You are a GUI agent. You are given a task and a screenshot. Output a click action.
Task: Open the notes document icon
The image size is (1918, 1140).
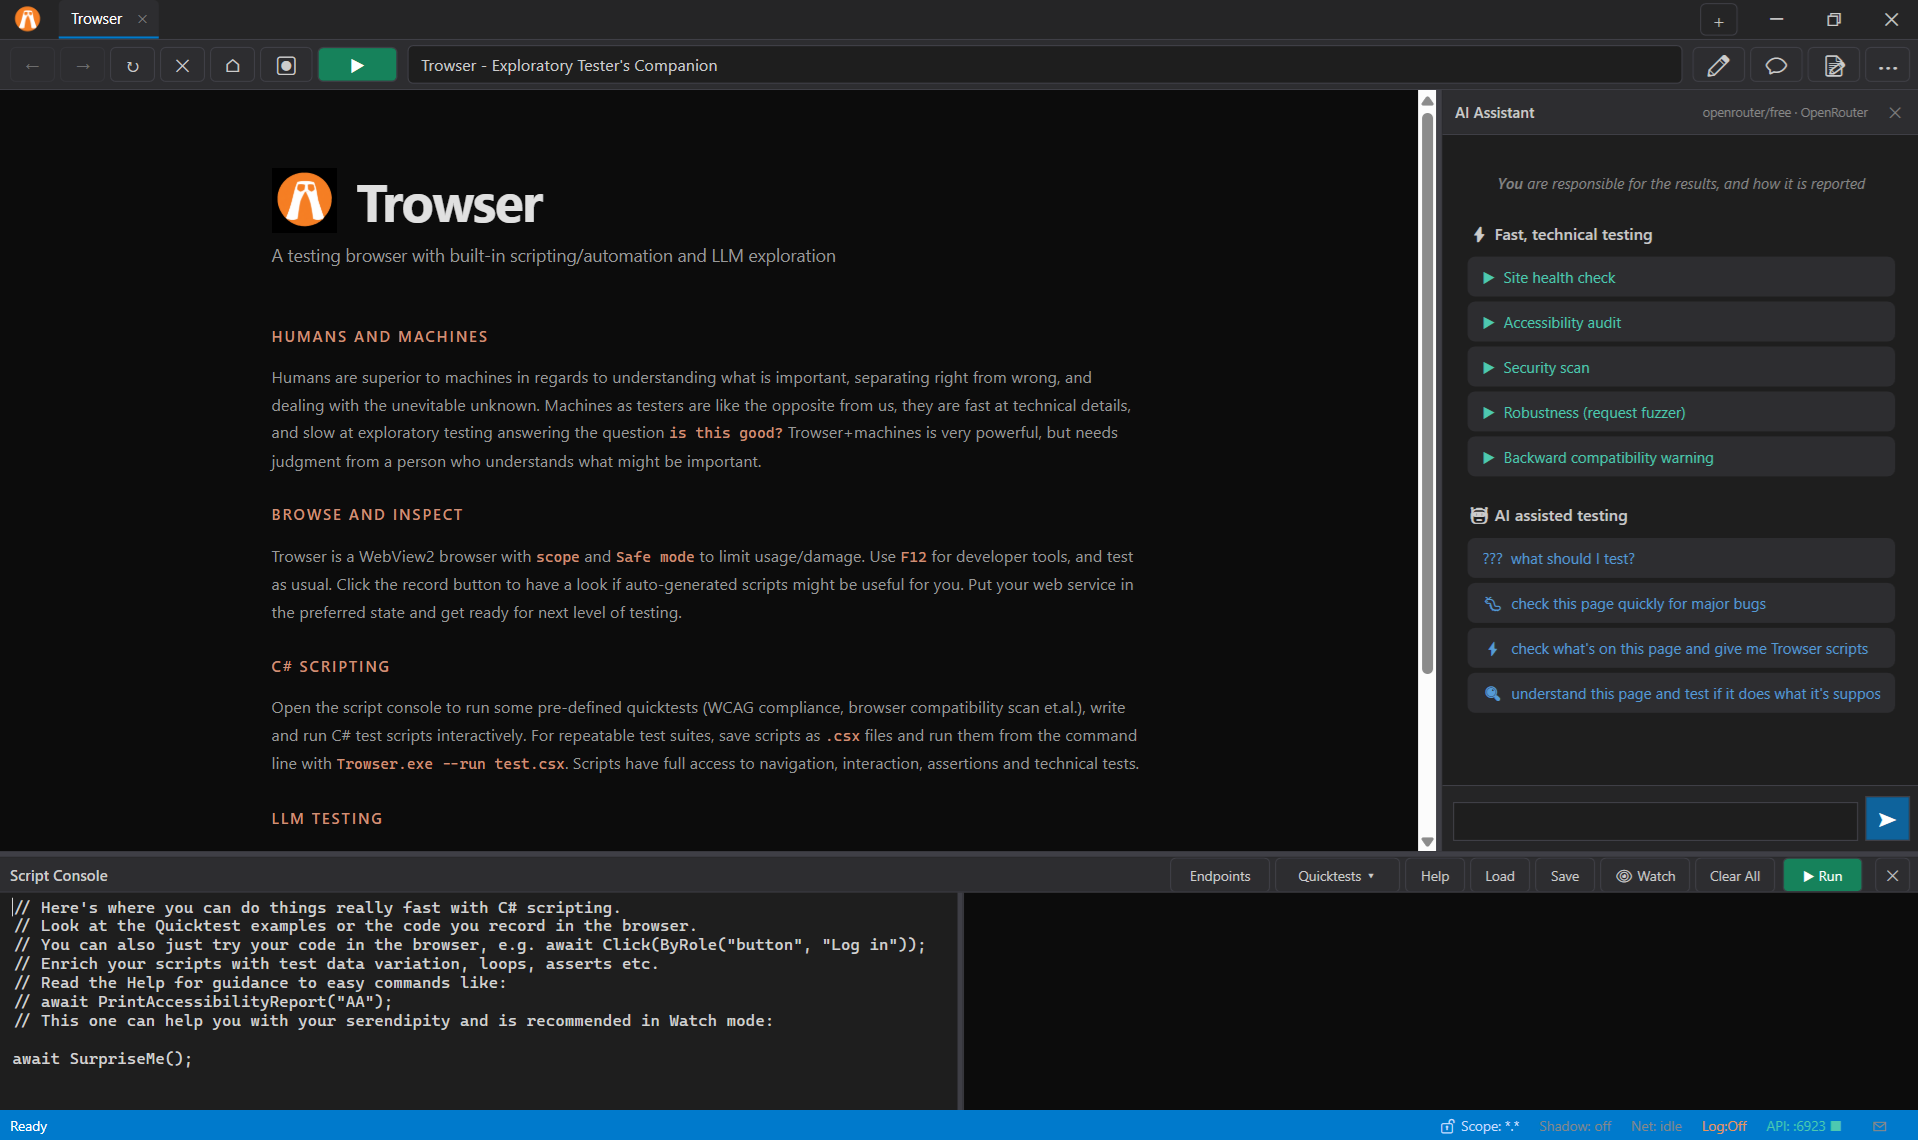[1834, 66]
